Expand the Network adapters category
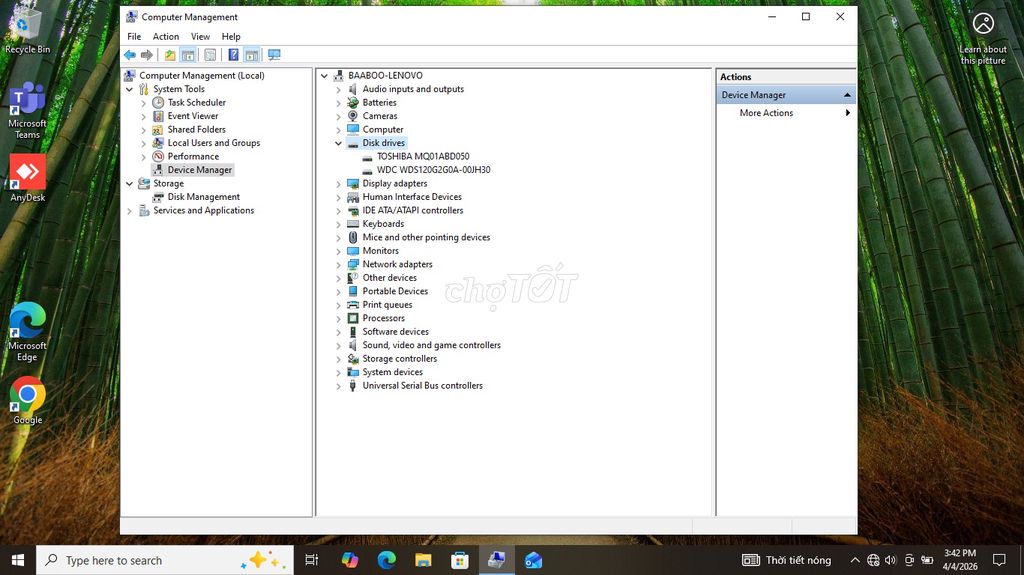The height and width of the screenshot is (575, 1024). [x=338, y=265]
